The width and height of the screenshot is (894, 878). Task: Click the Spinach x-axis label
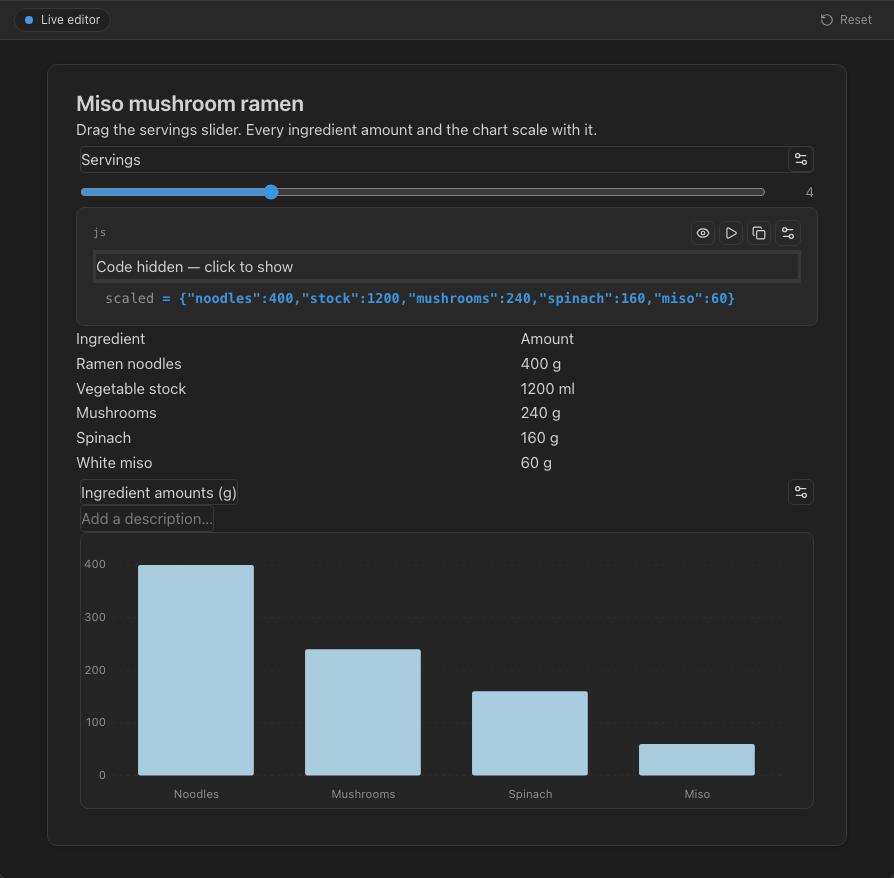pos(530,794)
